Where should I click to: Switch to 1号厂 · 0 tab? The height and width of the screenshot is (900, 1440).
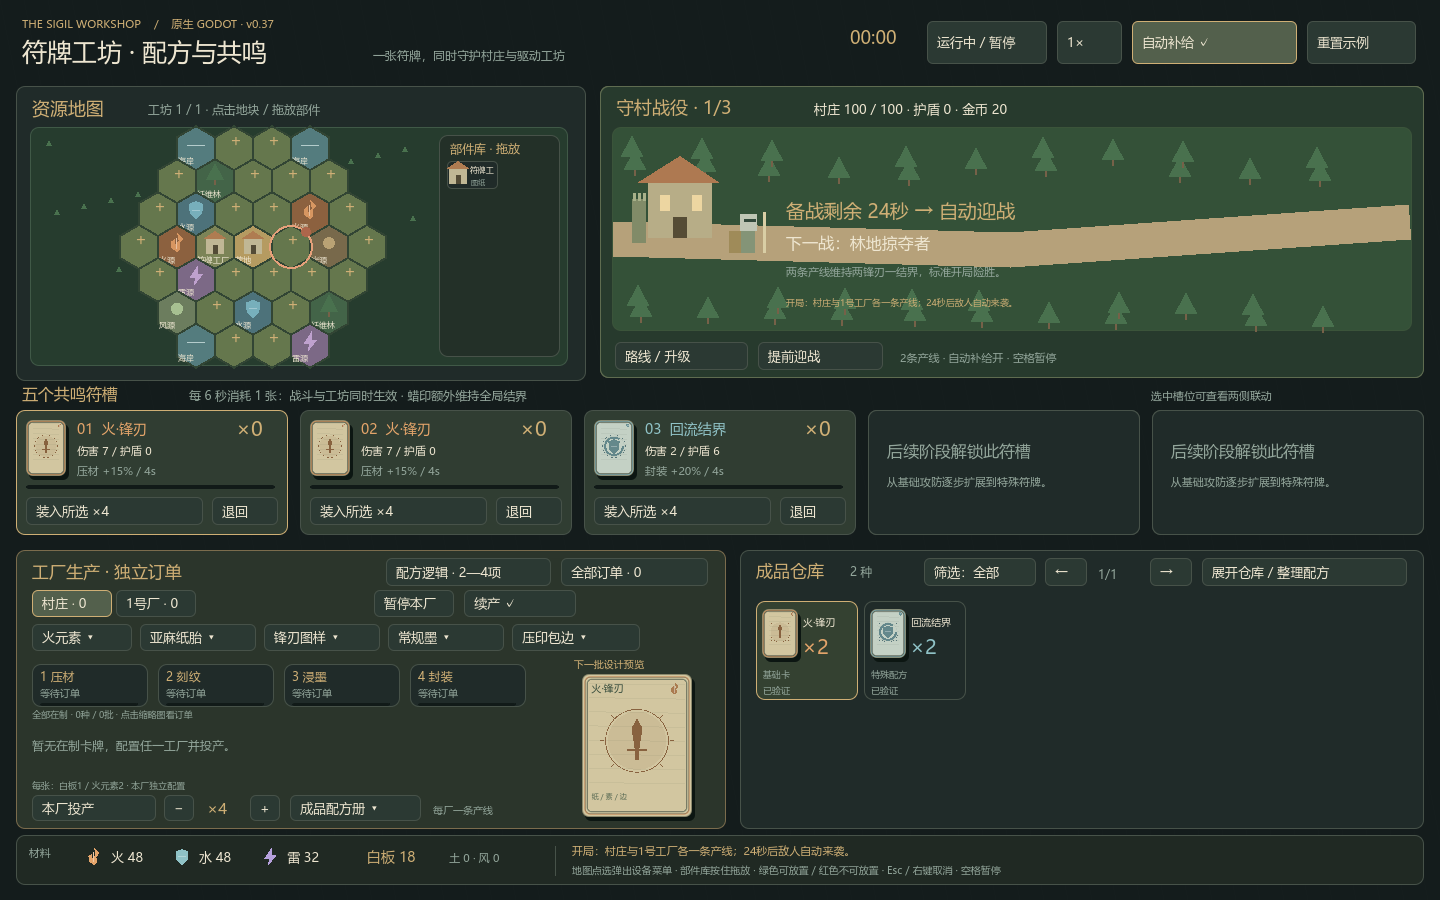coord(155,603)
